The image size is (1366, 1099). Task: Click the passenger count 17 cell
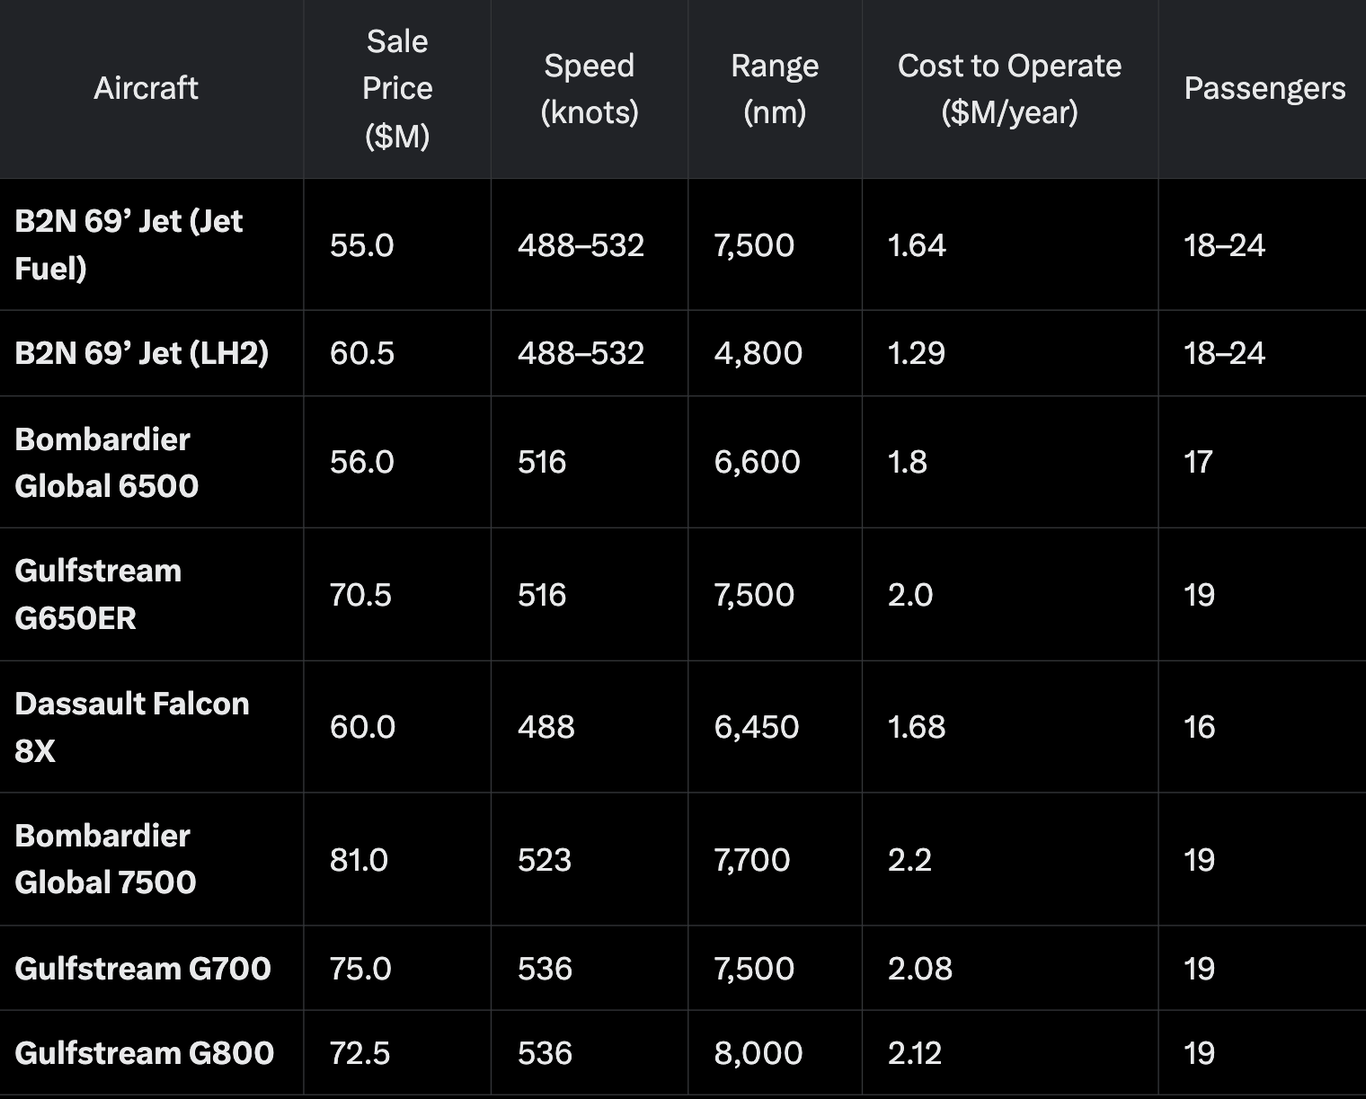click(1198, 462)
